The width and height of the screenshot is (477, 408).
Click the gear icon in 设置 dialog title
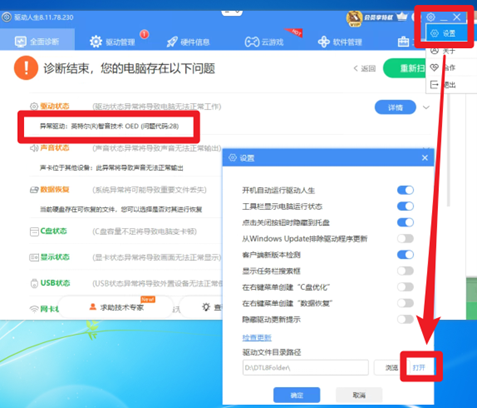point(232,158)
